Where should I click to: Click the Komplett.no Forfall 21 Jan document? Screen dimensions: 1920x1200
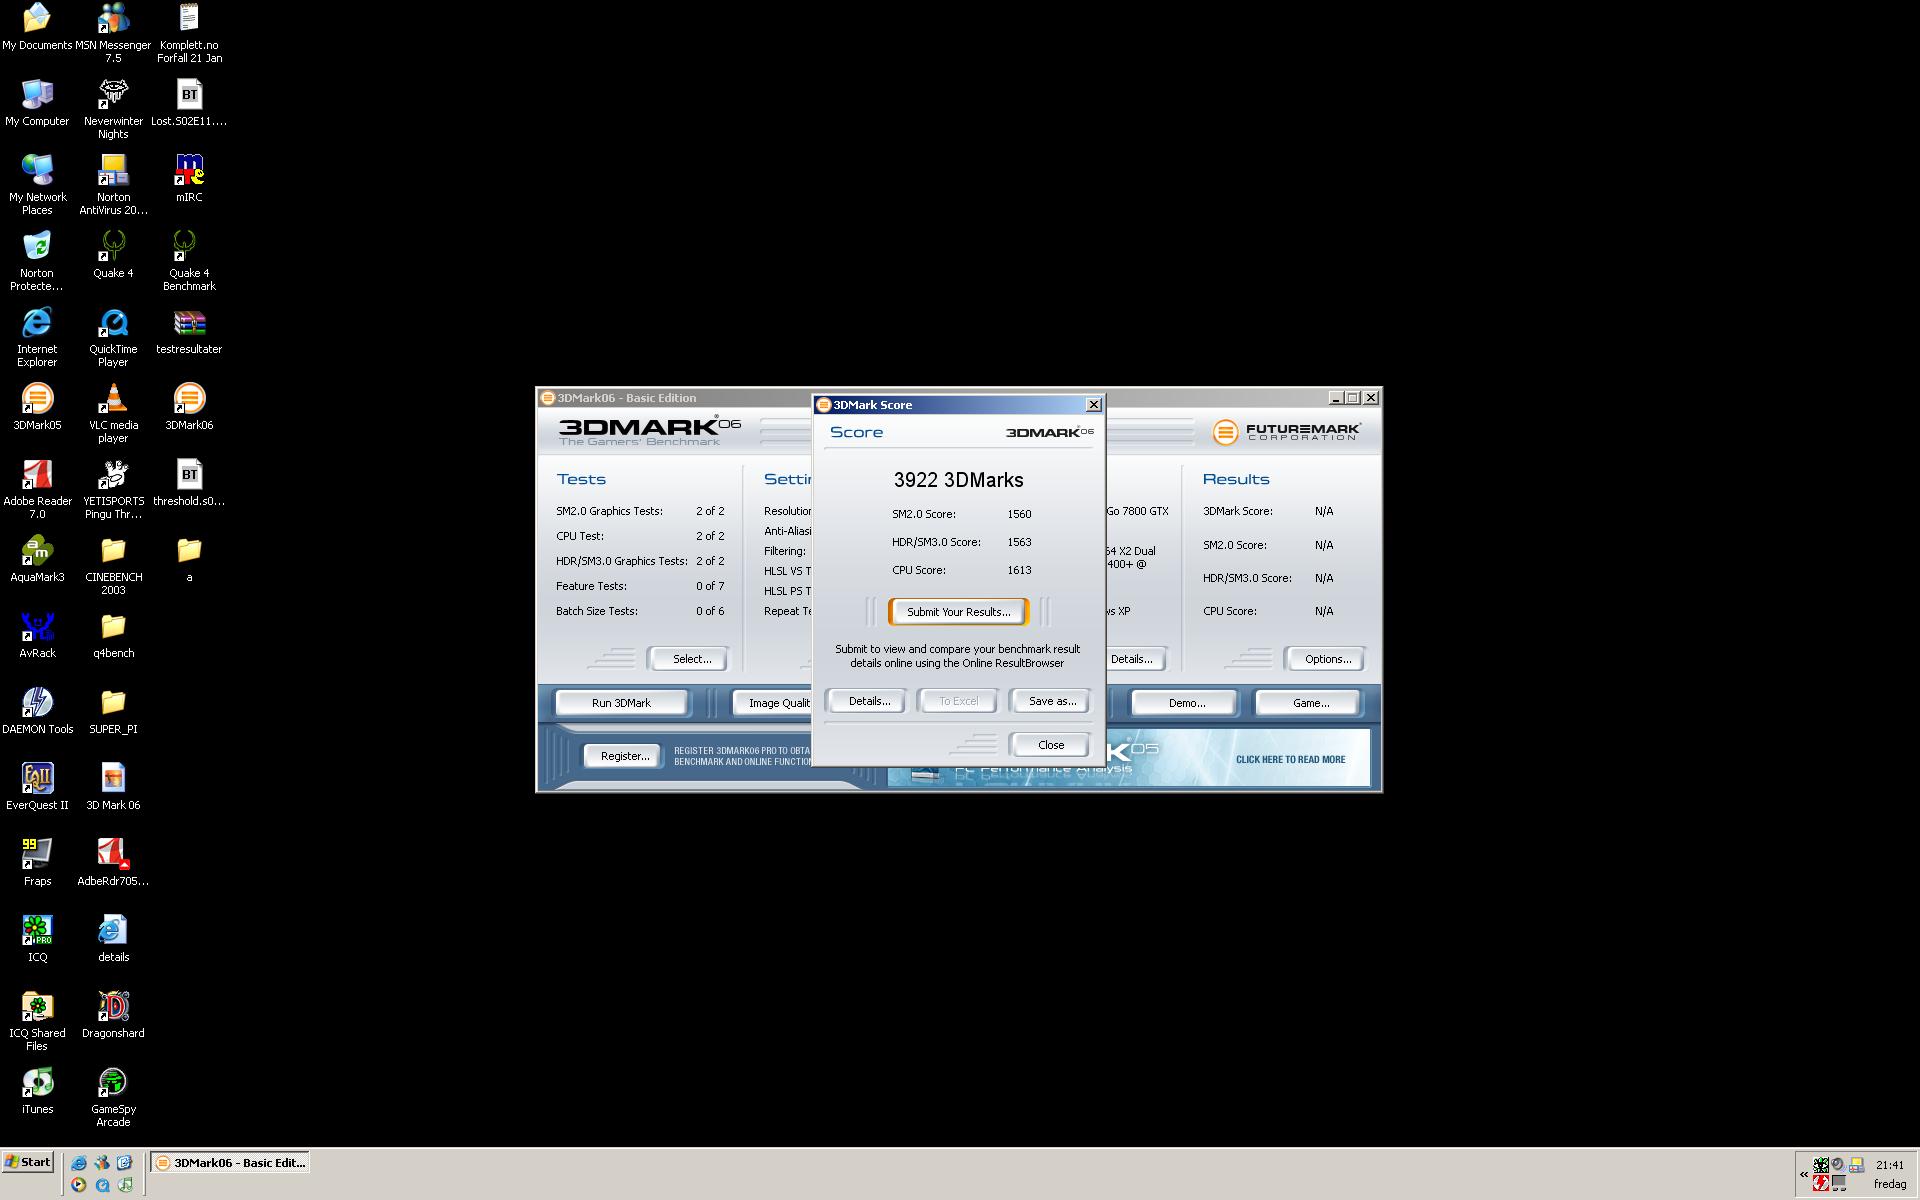[189, 33]
